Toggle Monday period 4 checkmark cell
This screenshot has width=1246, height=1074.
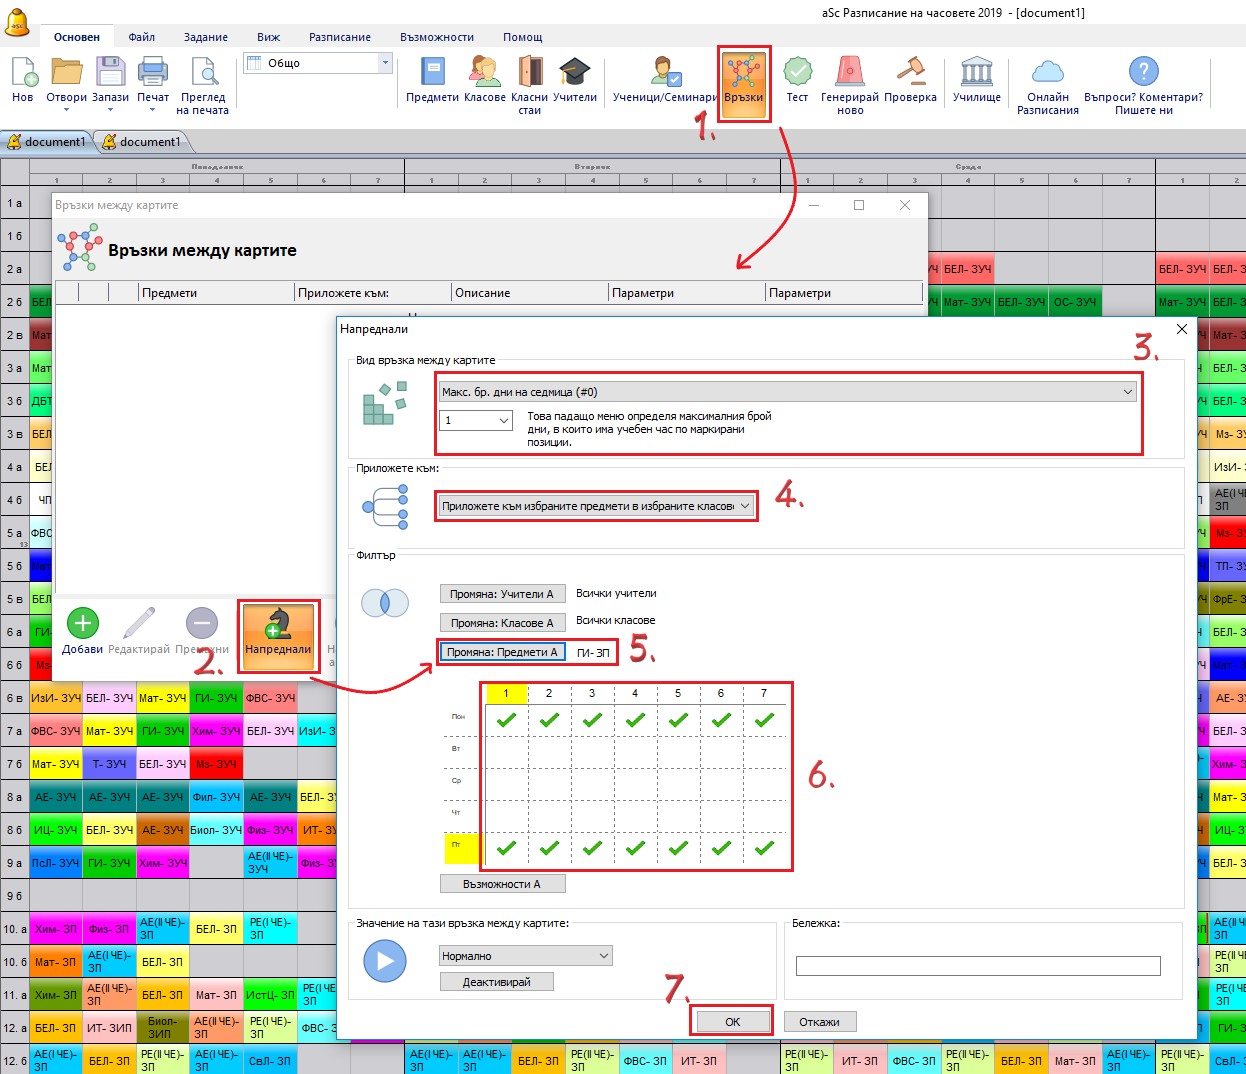coord(635,719)
